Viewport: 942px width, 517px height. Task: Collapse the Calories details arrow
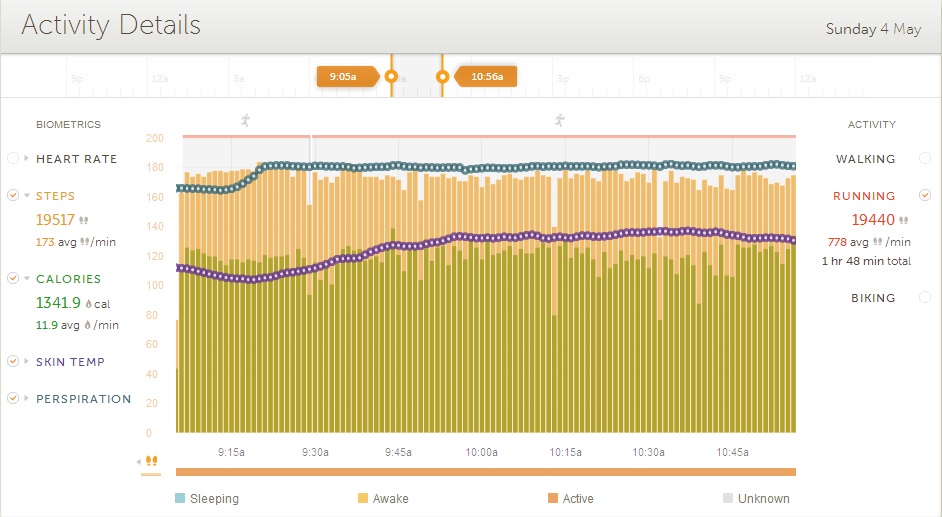click(27, 279)
